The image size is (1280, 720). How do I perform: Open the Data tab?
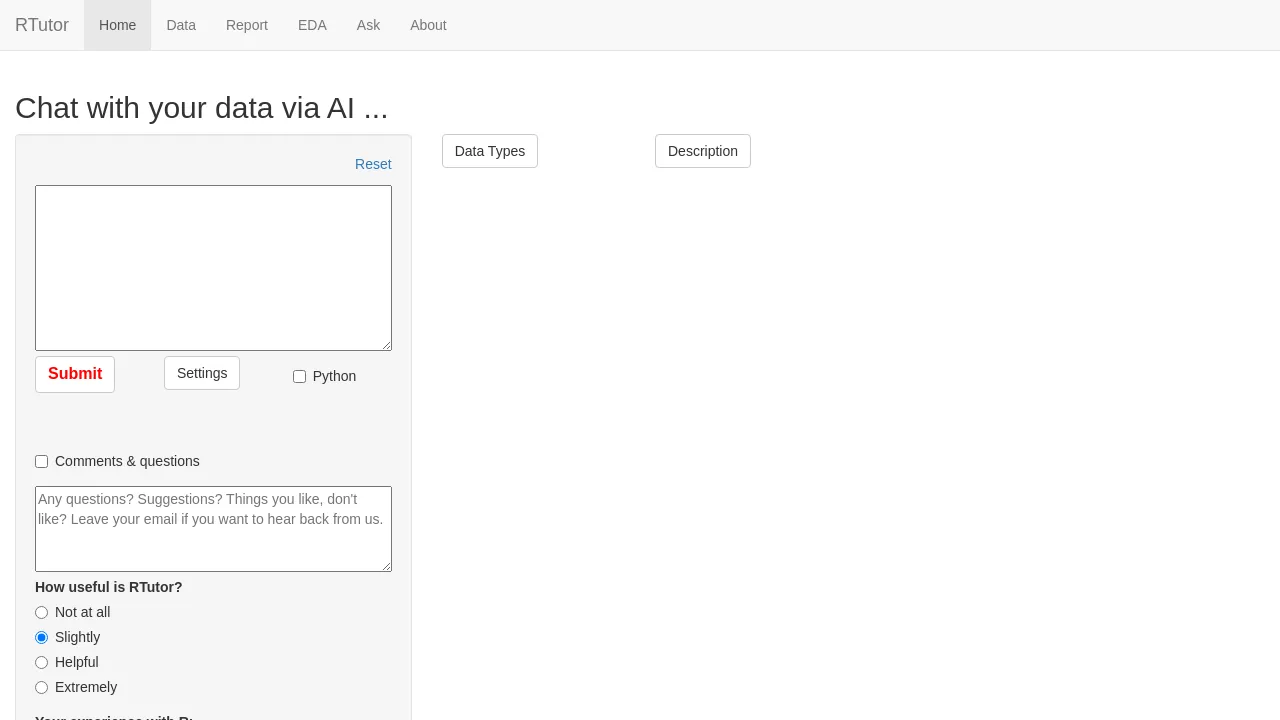coord(181,25)
